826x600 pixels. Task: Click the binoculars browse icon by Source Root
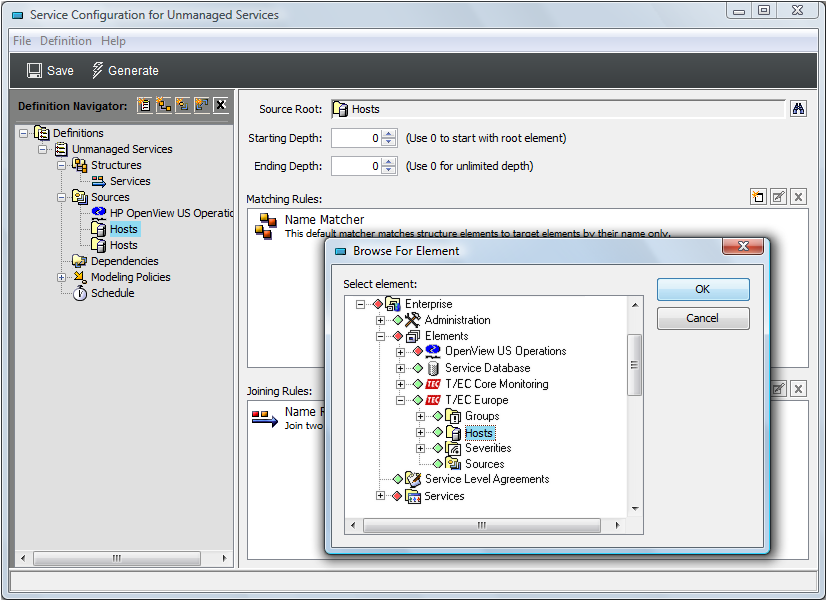click(x=798, y=109)
